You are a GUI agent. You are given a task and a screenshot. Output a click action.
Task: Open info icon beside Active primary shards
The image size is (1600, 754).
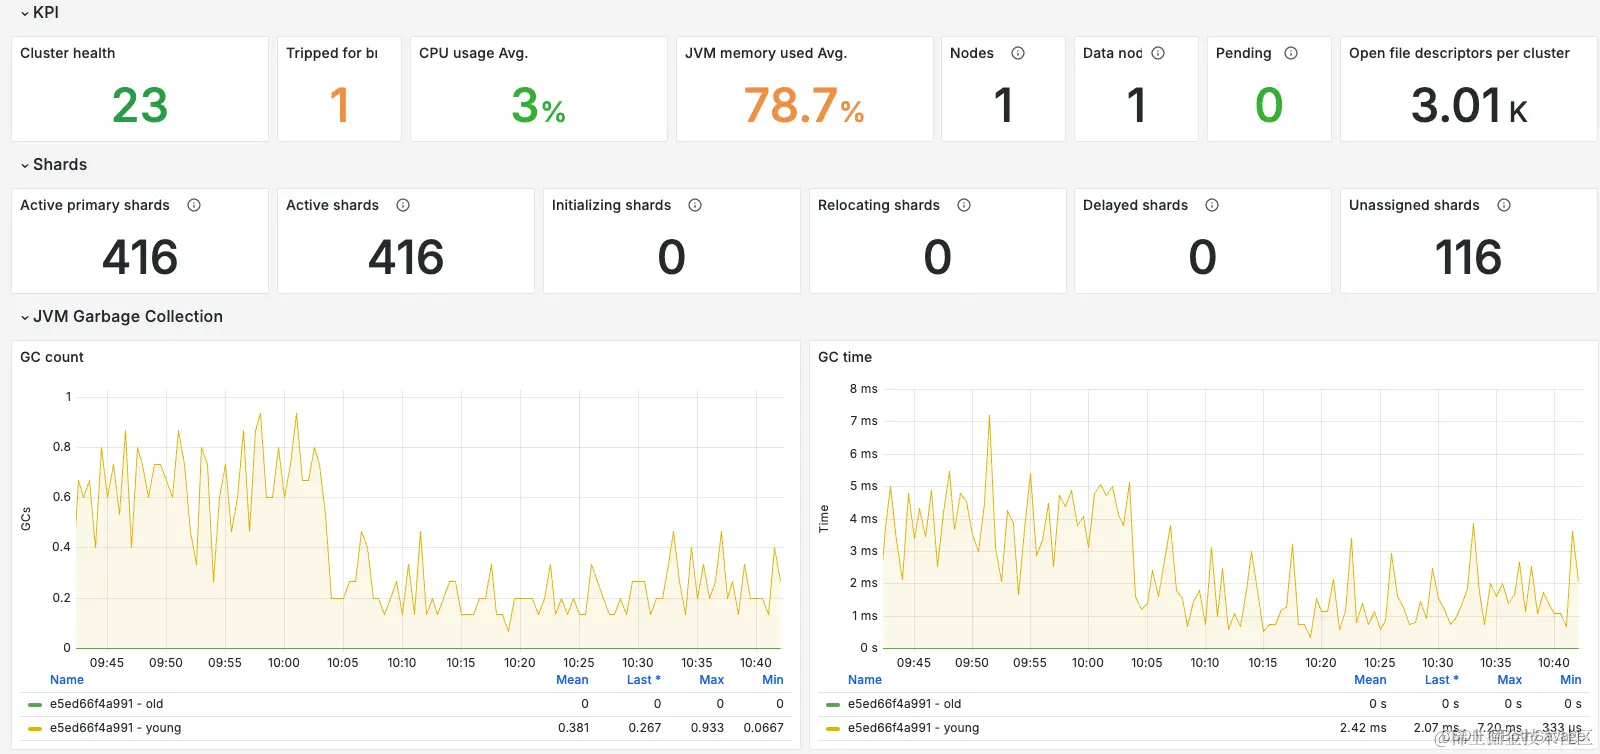194,205
